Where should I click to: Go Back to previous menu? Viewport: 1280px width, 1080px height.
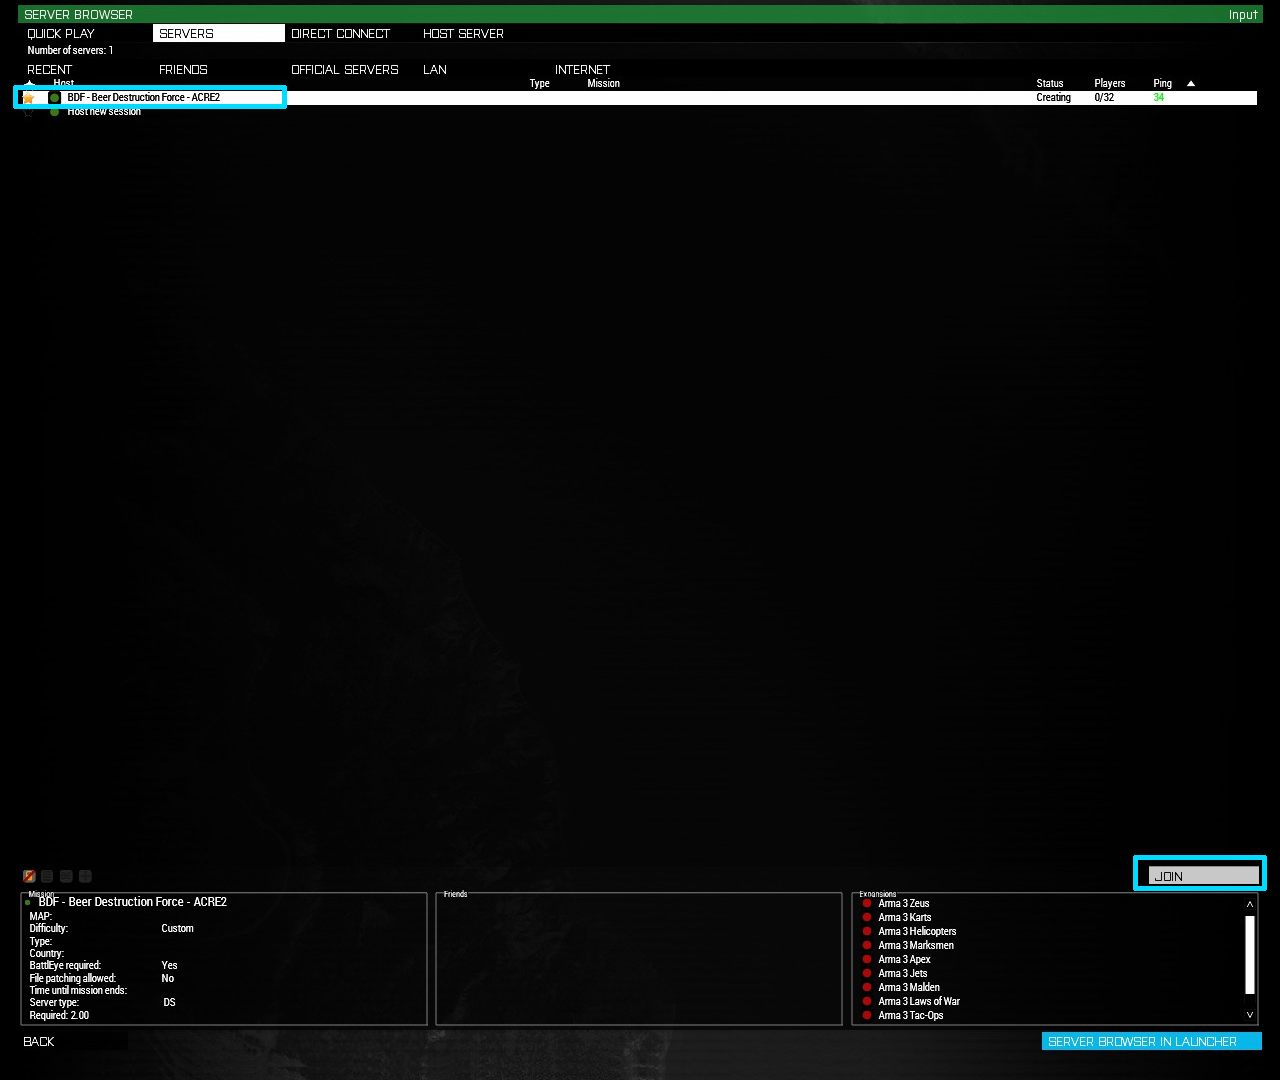(39, 1042)
